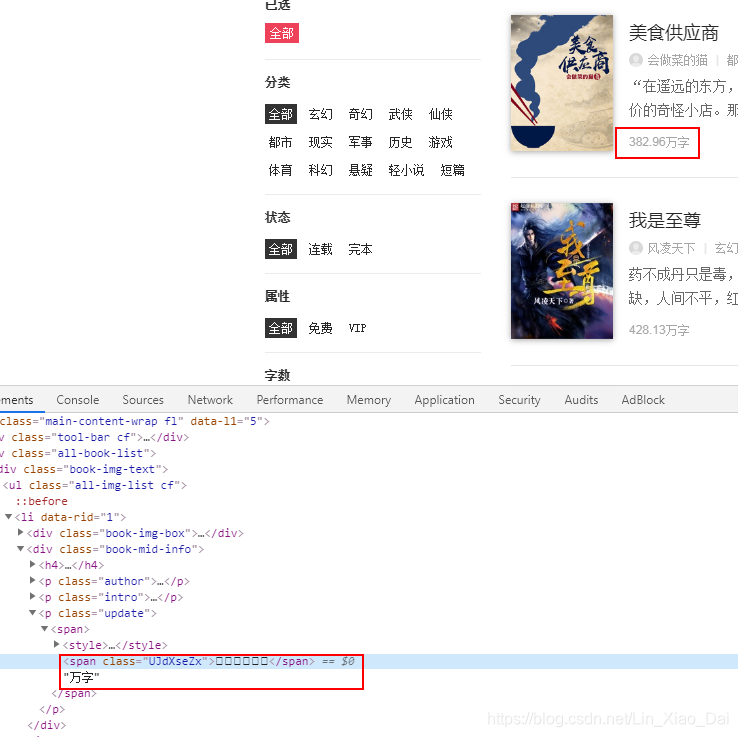Collapse the book-mid-info div node
This screenshot has width=738, height=737.
point(20,549)
